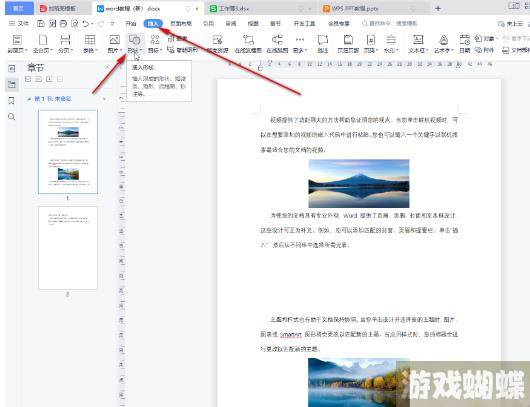Select the 插入 insert ribbon tab
Image resolution: width=530 pixels, height=407 pixels.
coord(153,23)
